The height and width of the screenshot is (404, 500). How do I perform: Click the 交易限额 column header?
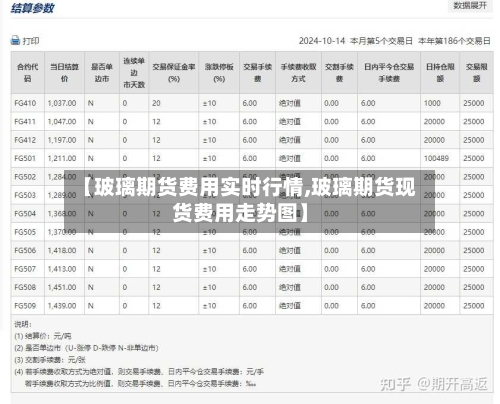click(x=476, y=73)
